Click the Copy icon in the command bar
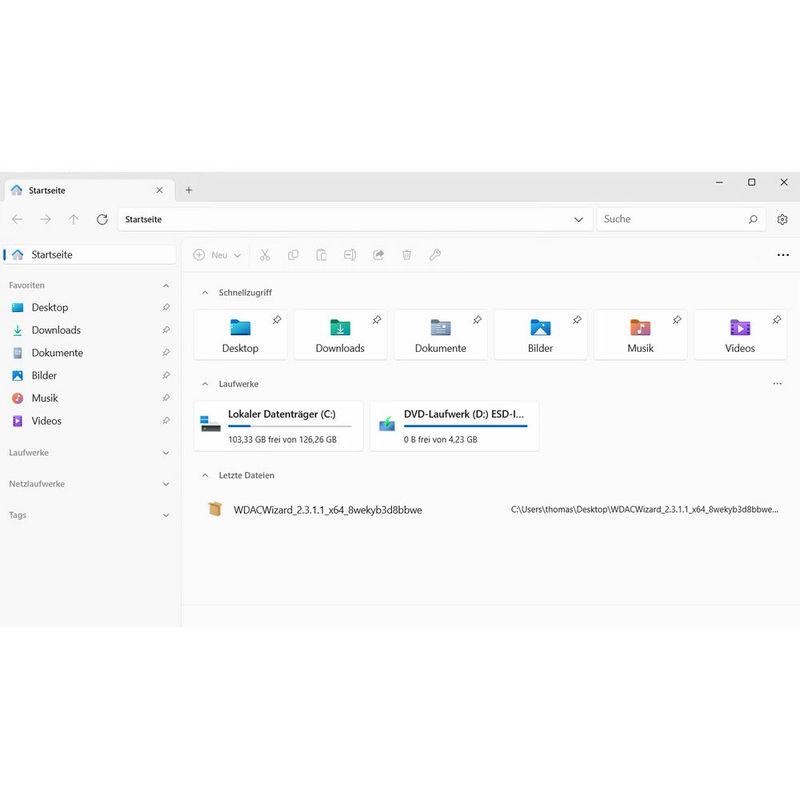The image size is (800, 800). (x=292, y=255)
